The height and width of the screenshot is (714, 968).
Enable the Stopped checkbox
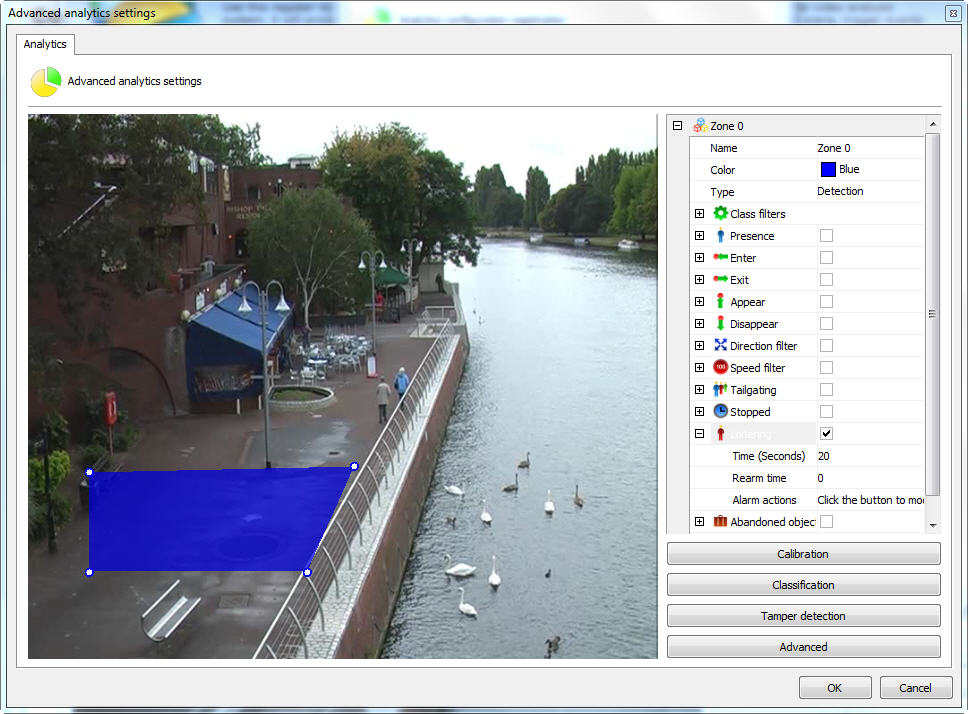(x=826, y=411)
